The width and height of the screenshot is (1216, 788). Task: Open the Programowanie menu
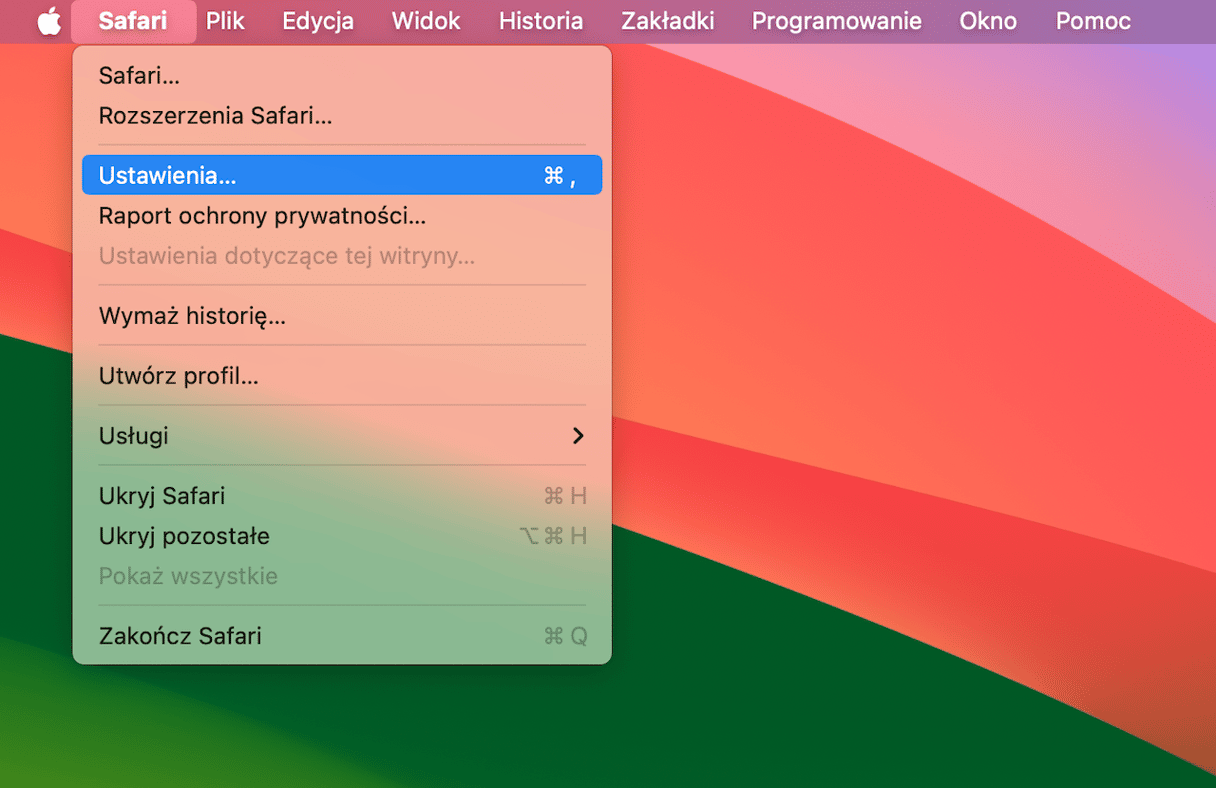tap(836, 21)
